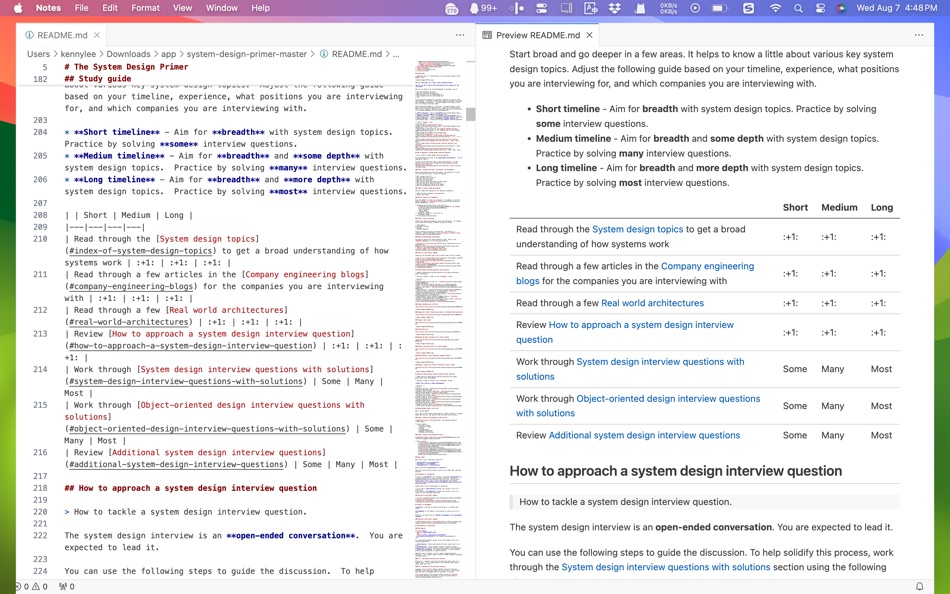Screen dimensions: 950x594
Task: Open Real world architectures link in preview
Action: (653, 303)
